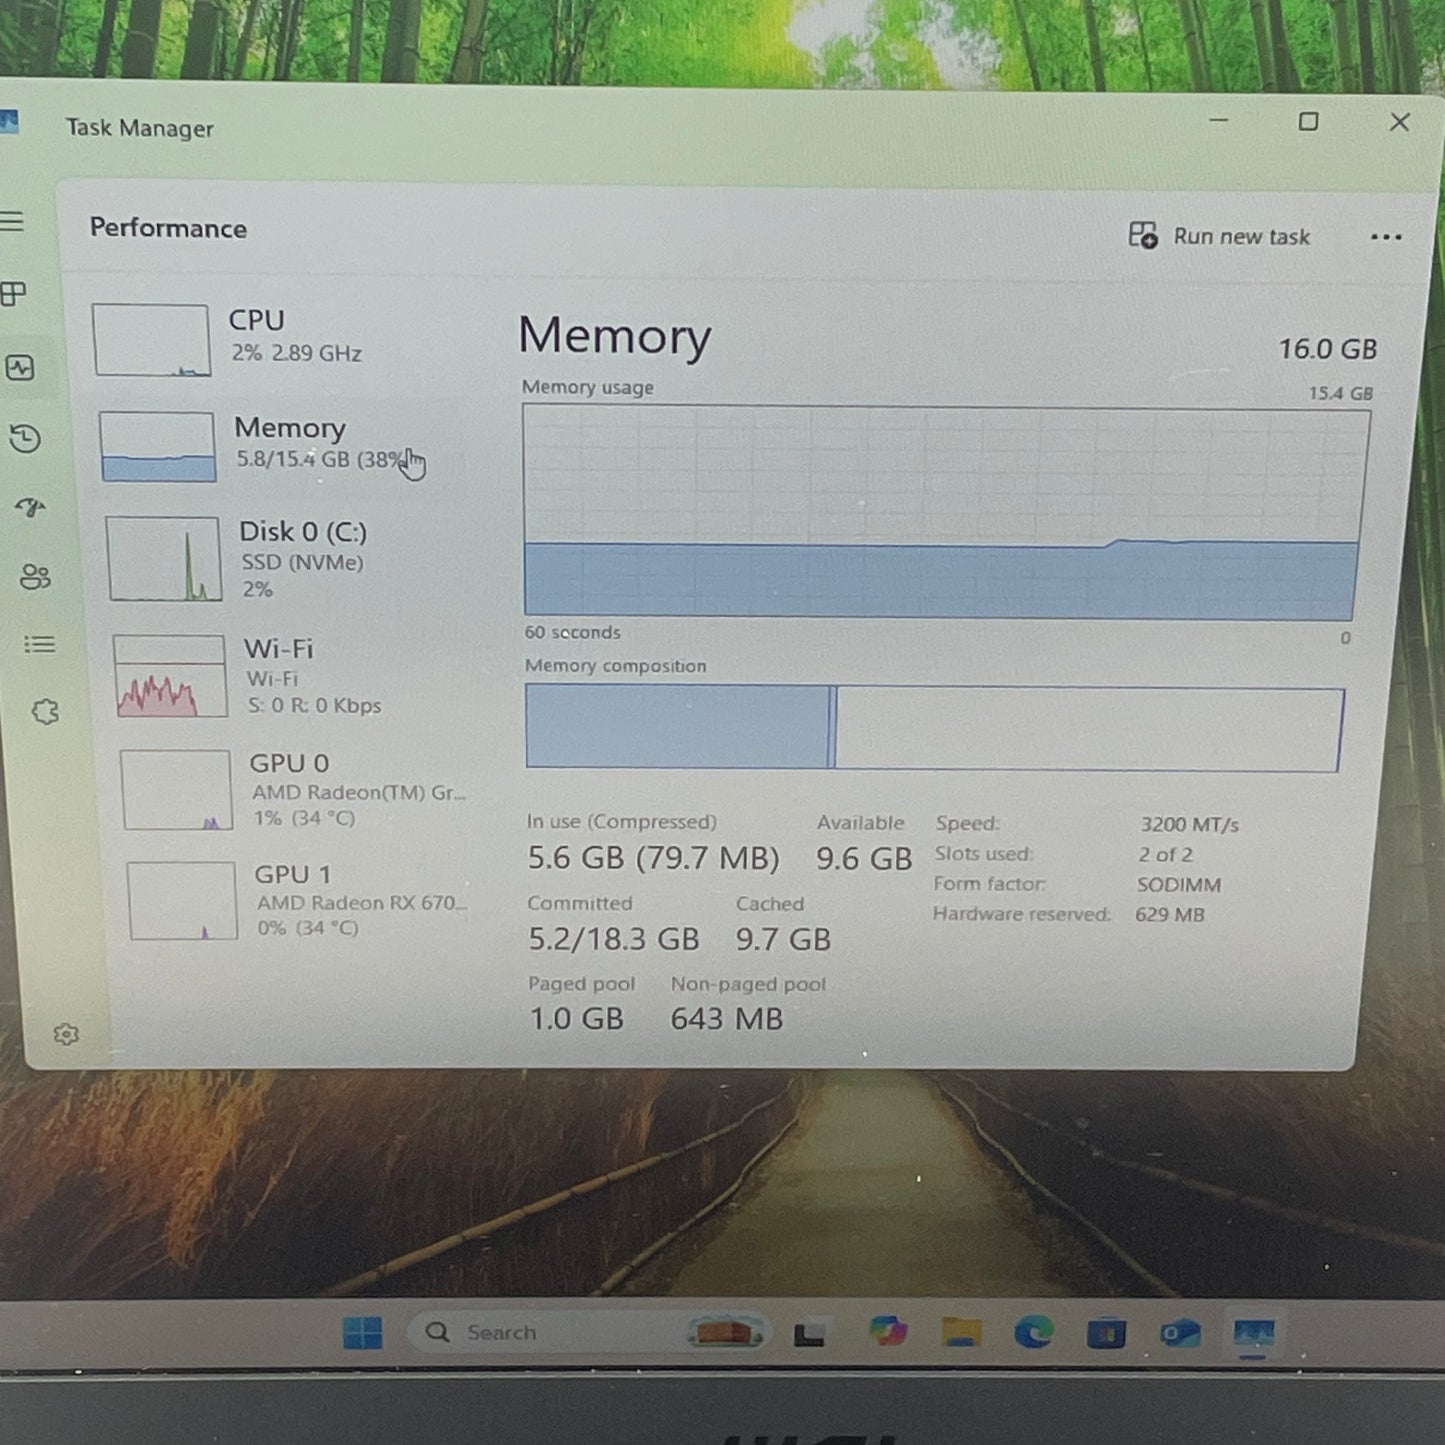Screen dimensions: 1445x1445
Task: Minimize the Task Manager window
Action: coord(1218,120)
